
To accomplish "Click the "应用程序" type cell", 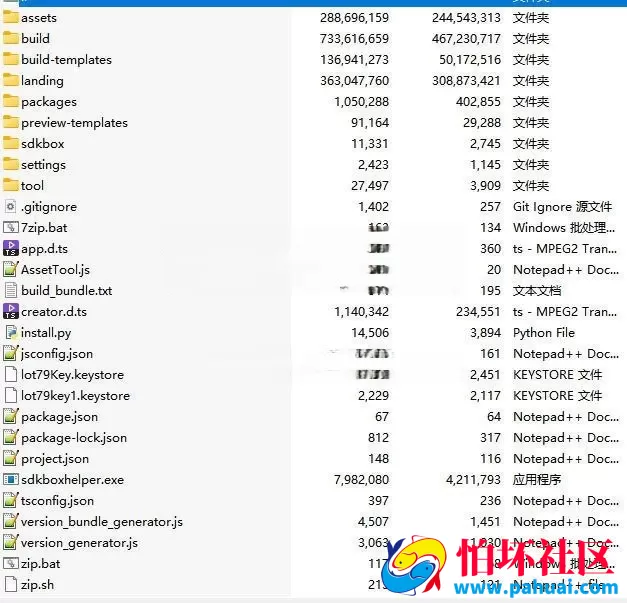I will click(537, 479).
